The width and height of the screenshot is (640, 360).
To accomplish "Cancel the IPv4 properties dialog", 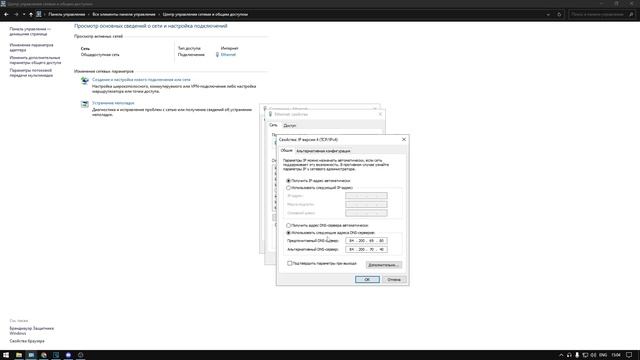I will pos(394,280).
